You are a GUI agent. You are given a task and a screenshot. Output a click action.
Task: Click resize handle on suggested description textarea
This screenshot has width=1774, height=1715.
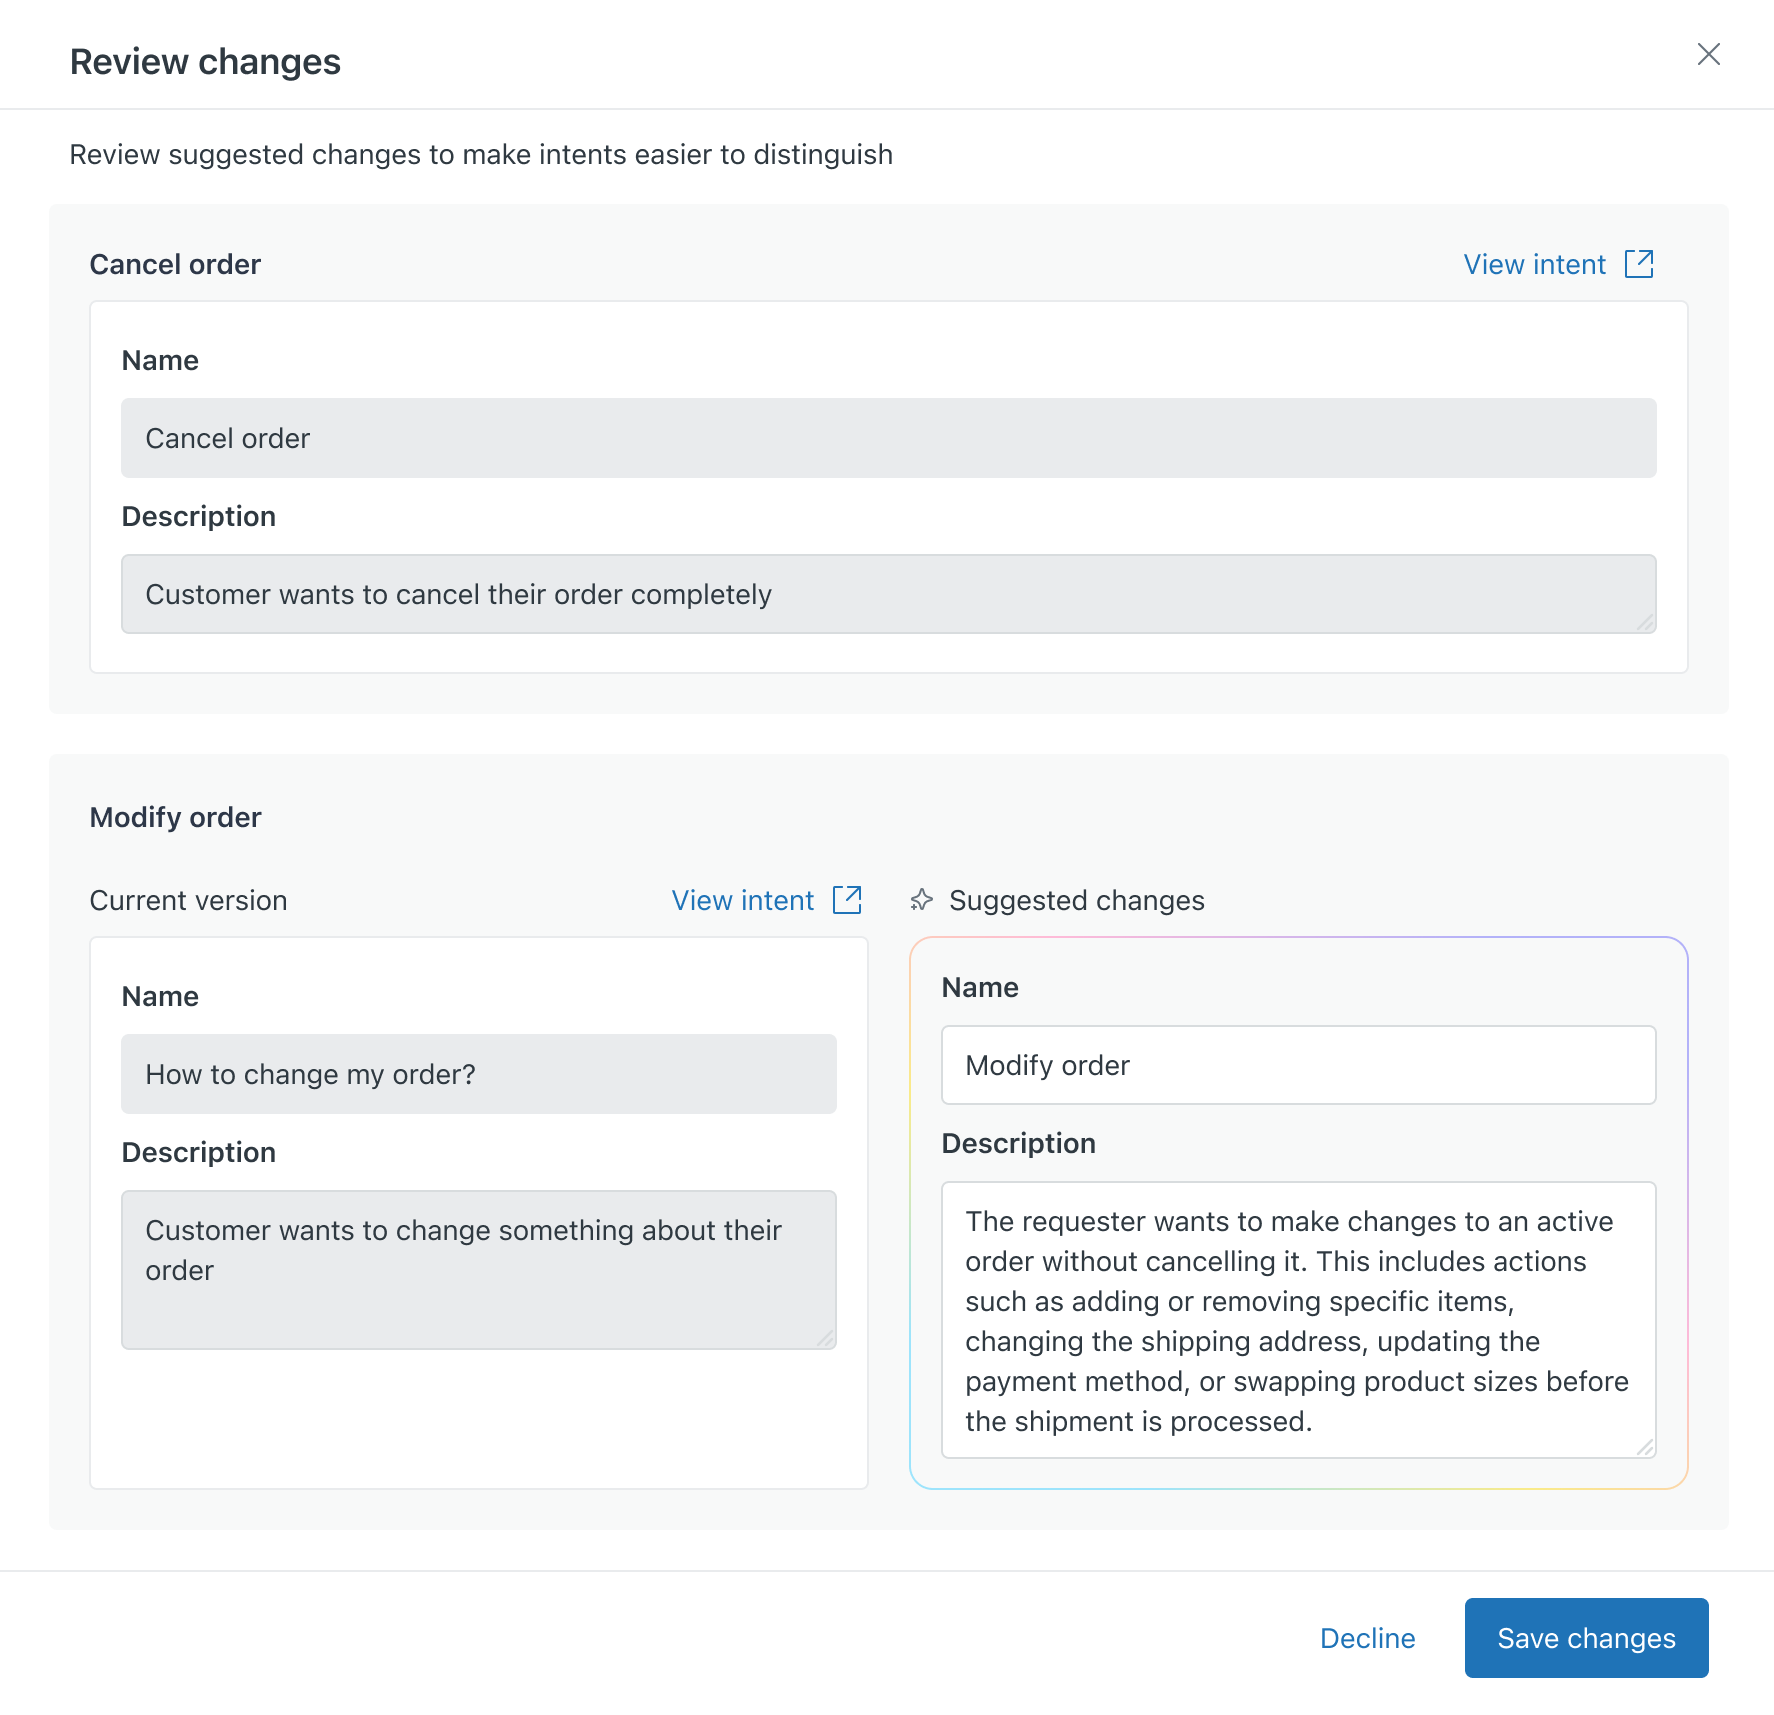click(1644, 1446)
